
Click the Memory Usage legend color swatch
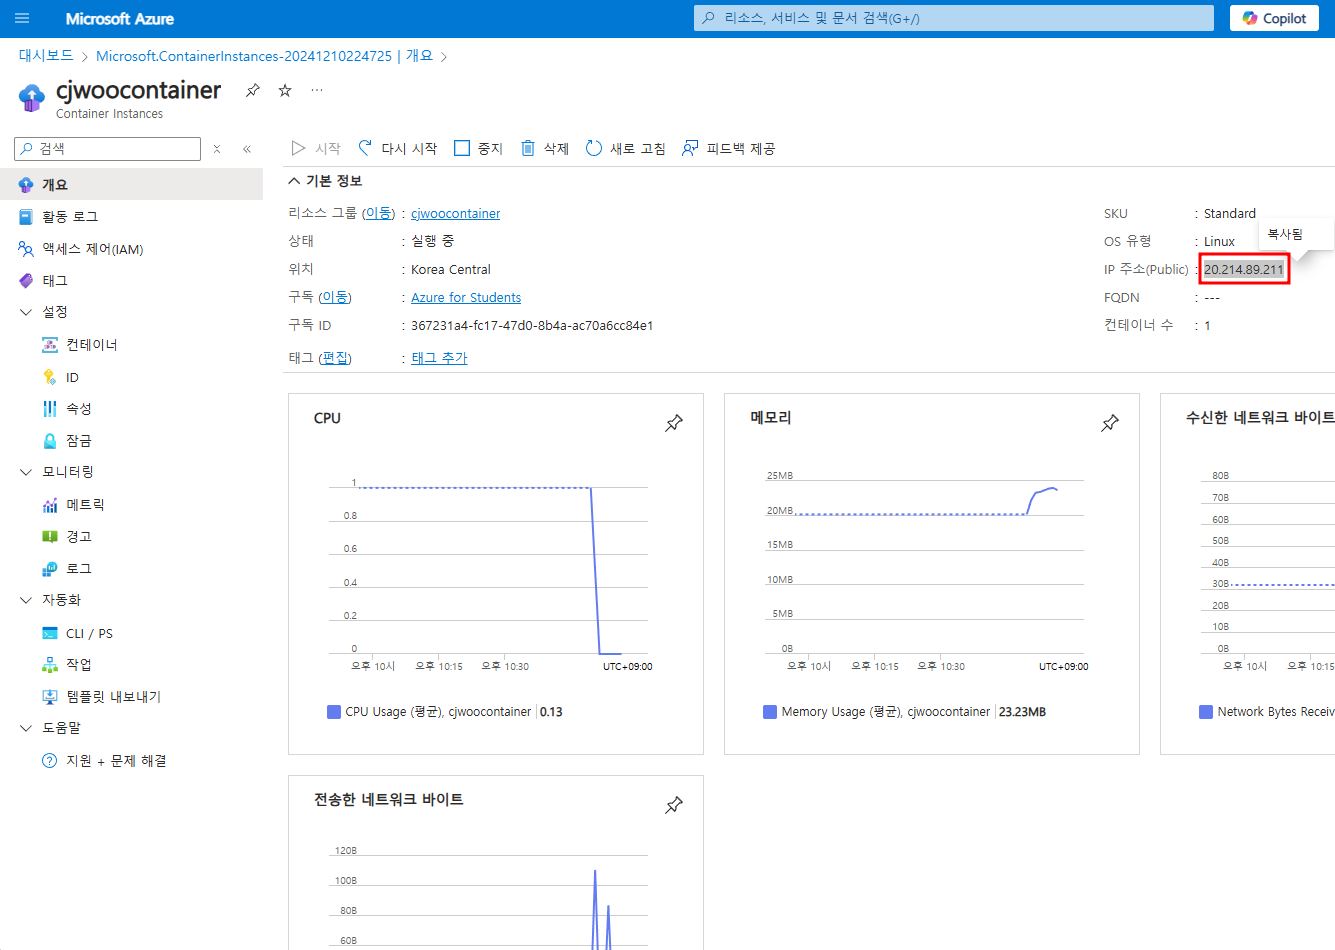(770, 712)
